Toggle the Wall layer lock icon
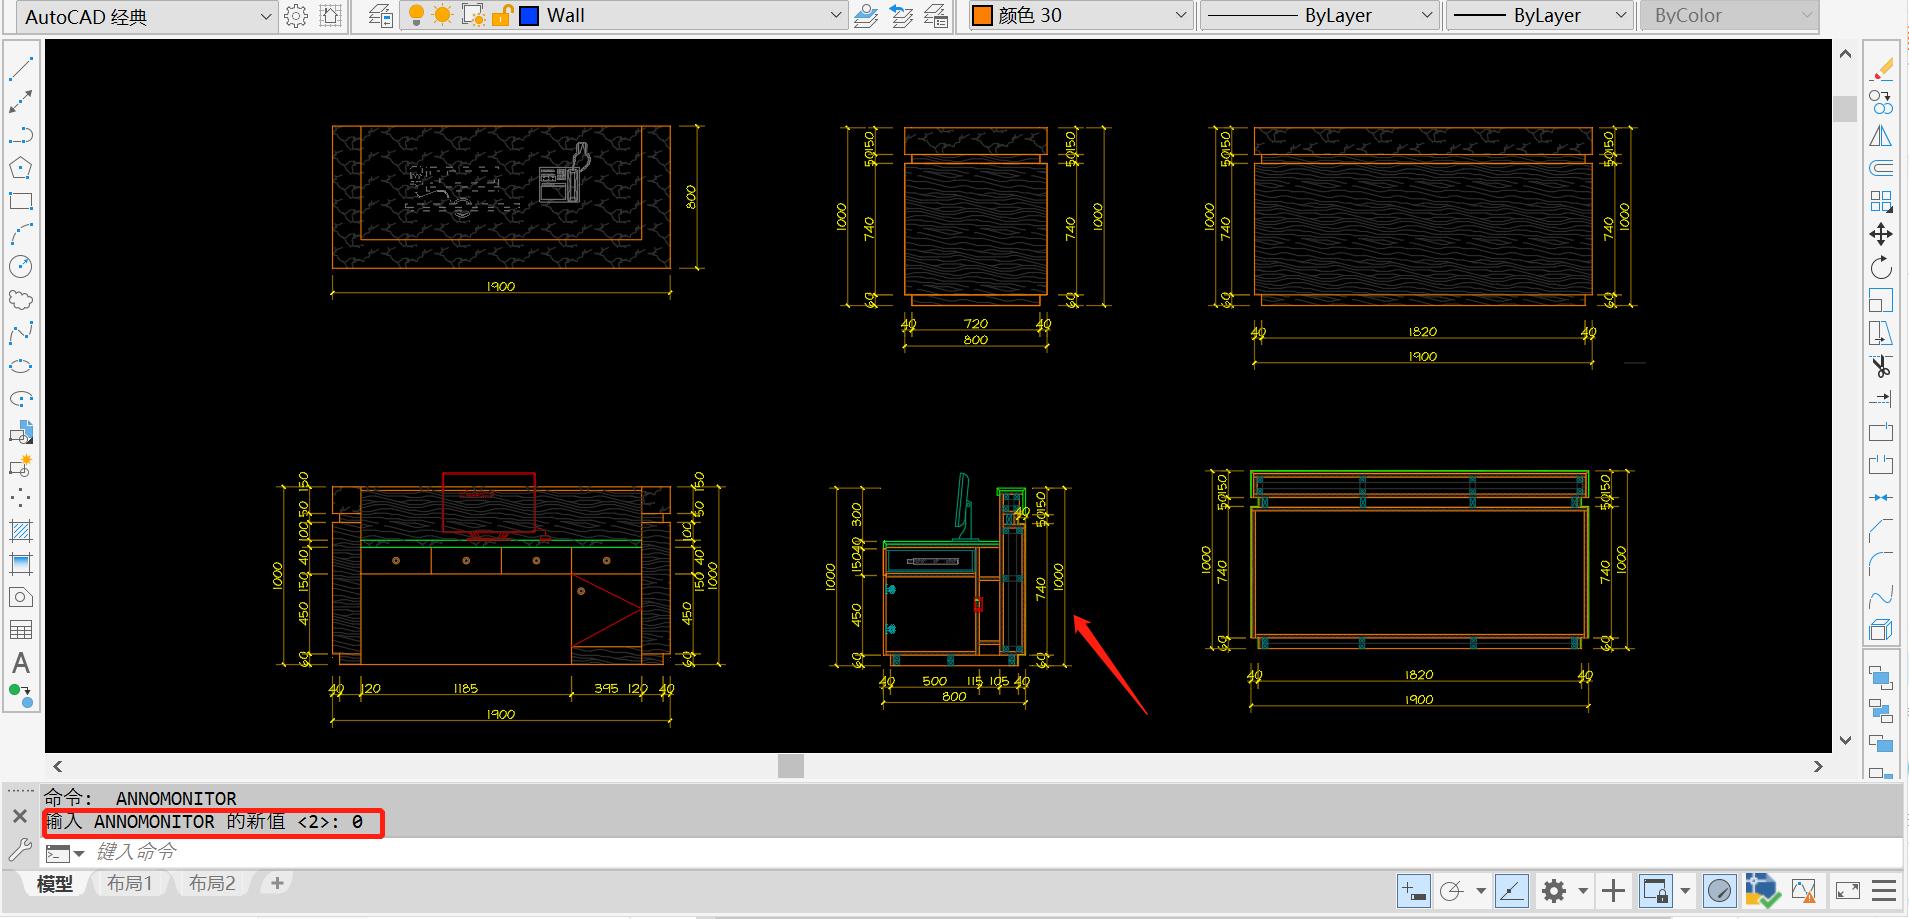This screenshot has width=1909, height=919. tap(502, 15)
